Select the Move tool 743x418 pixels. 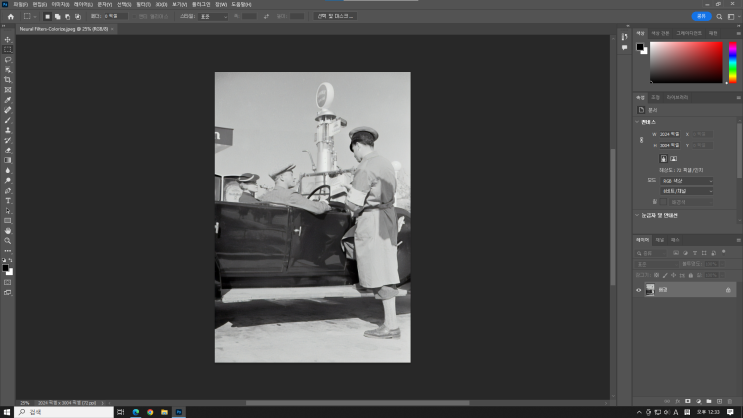click(8, 39)
